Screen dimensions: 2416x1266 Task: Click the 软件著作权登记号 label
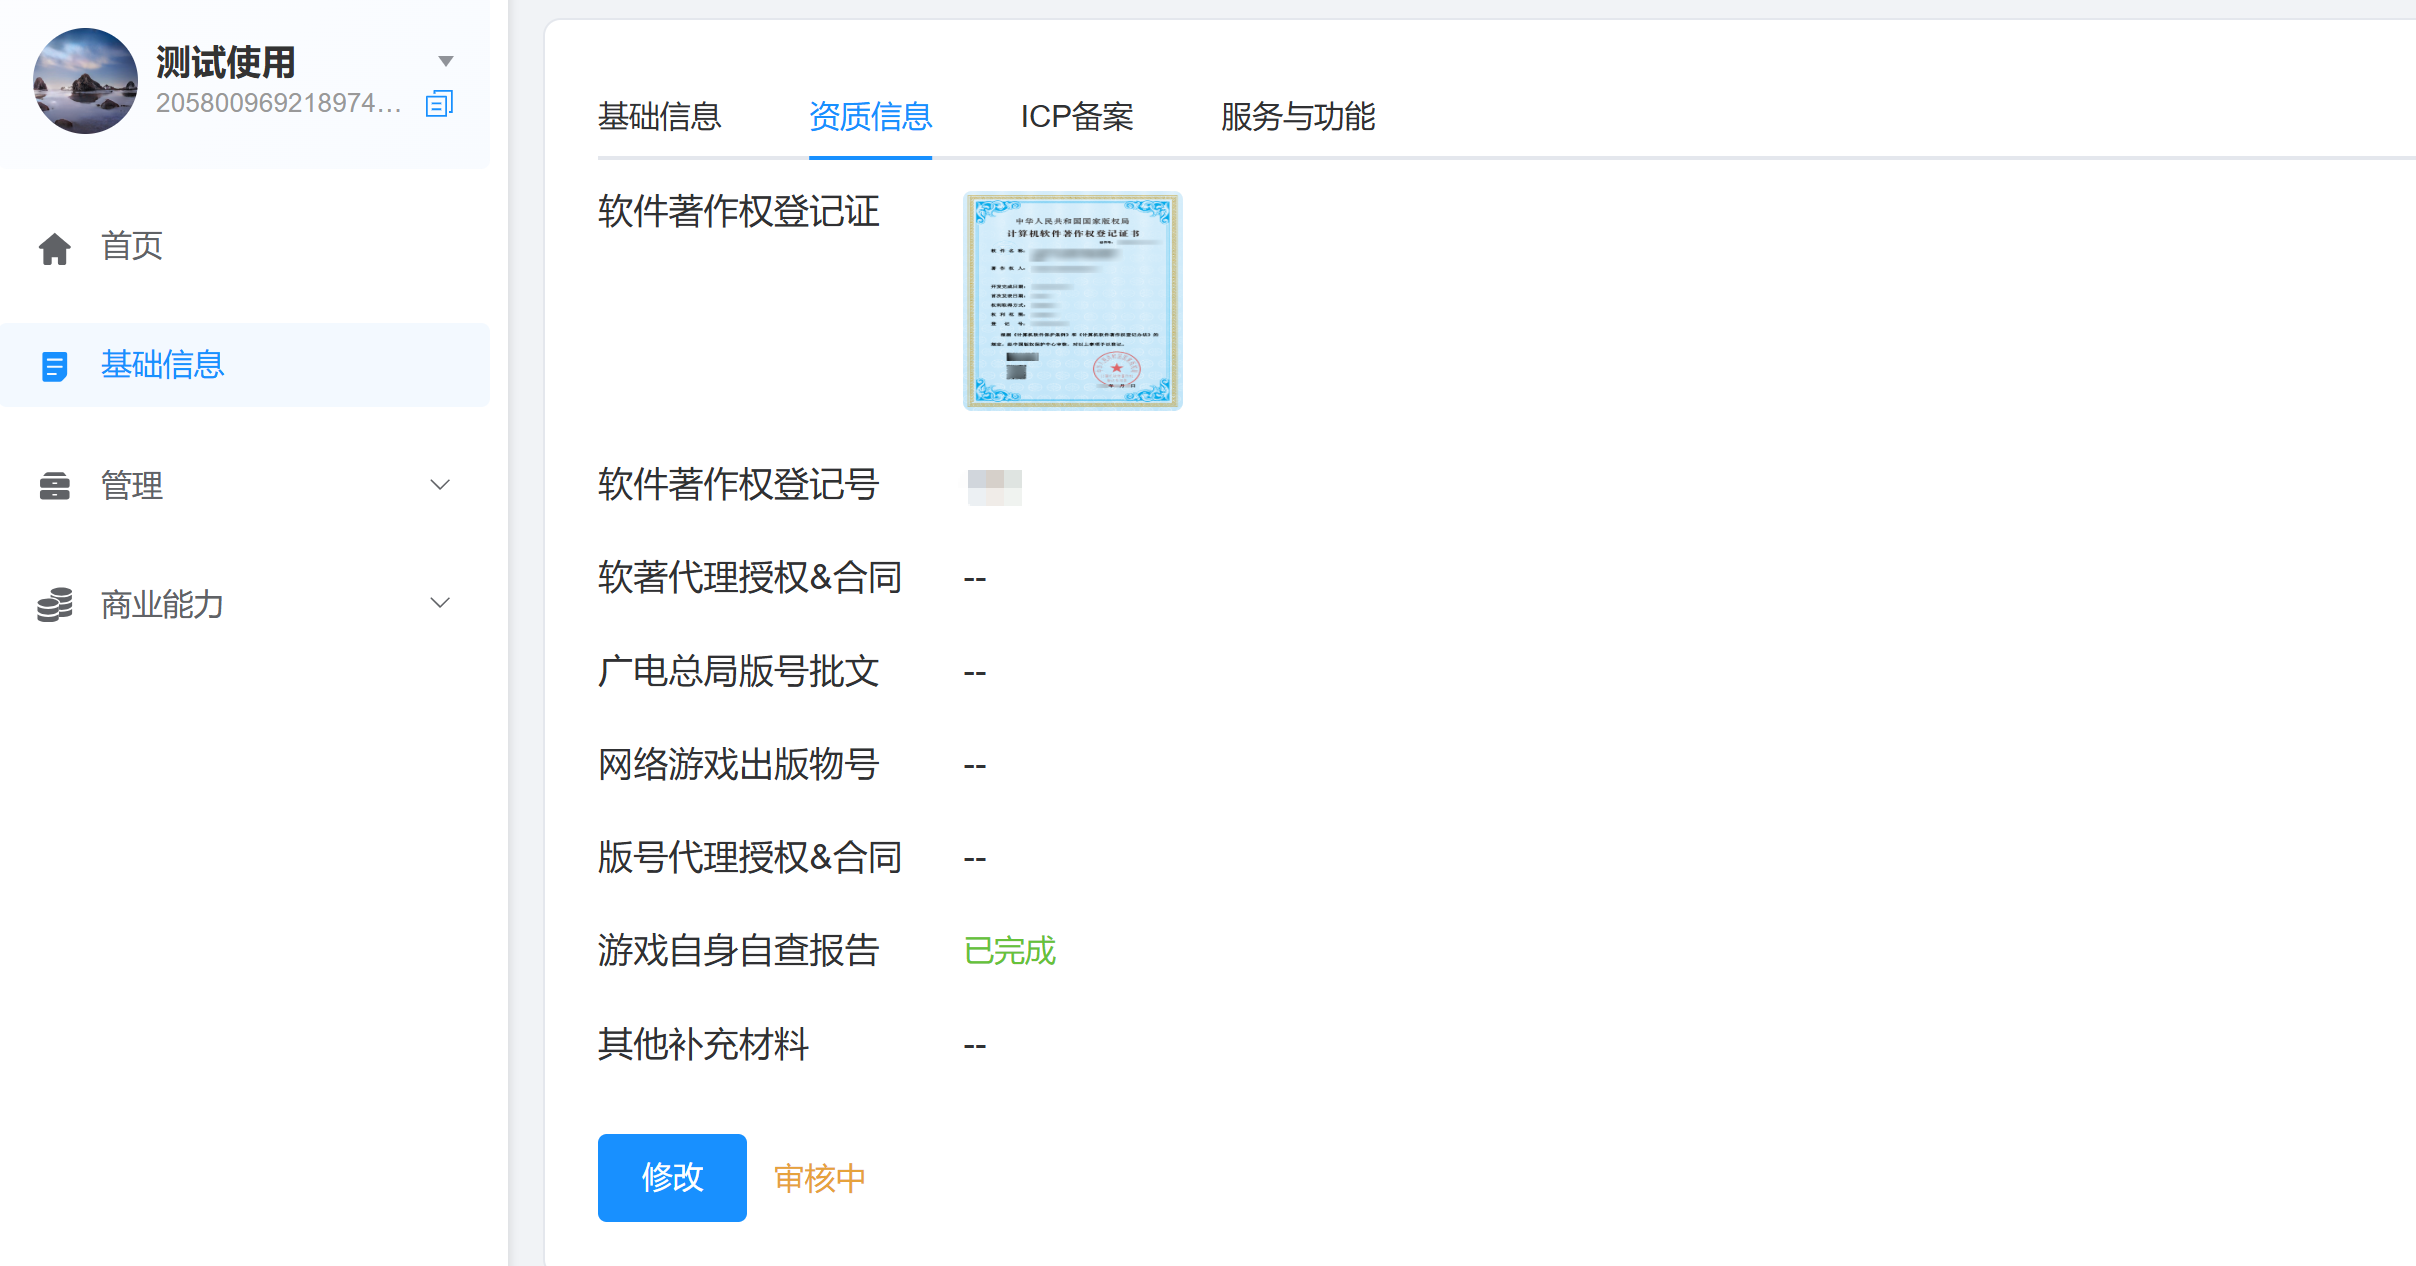pyautogui.click(x=739, y=484)
